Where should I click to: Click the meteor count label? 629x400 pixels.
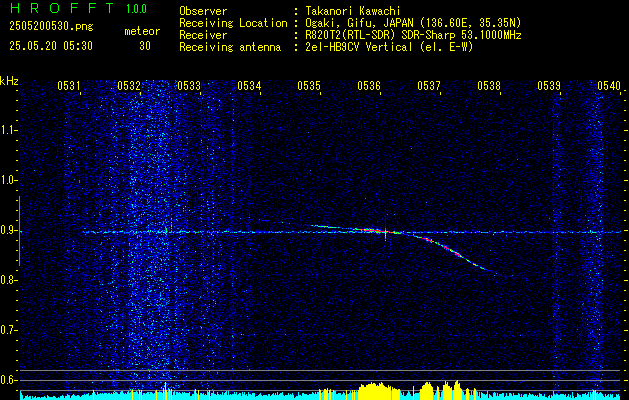(142, 31)
